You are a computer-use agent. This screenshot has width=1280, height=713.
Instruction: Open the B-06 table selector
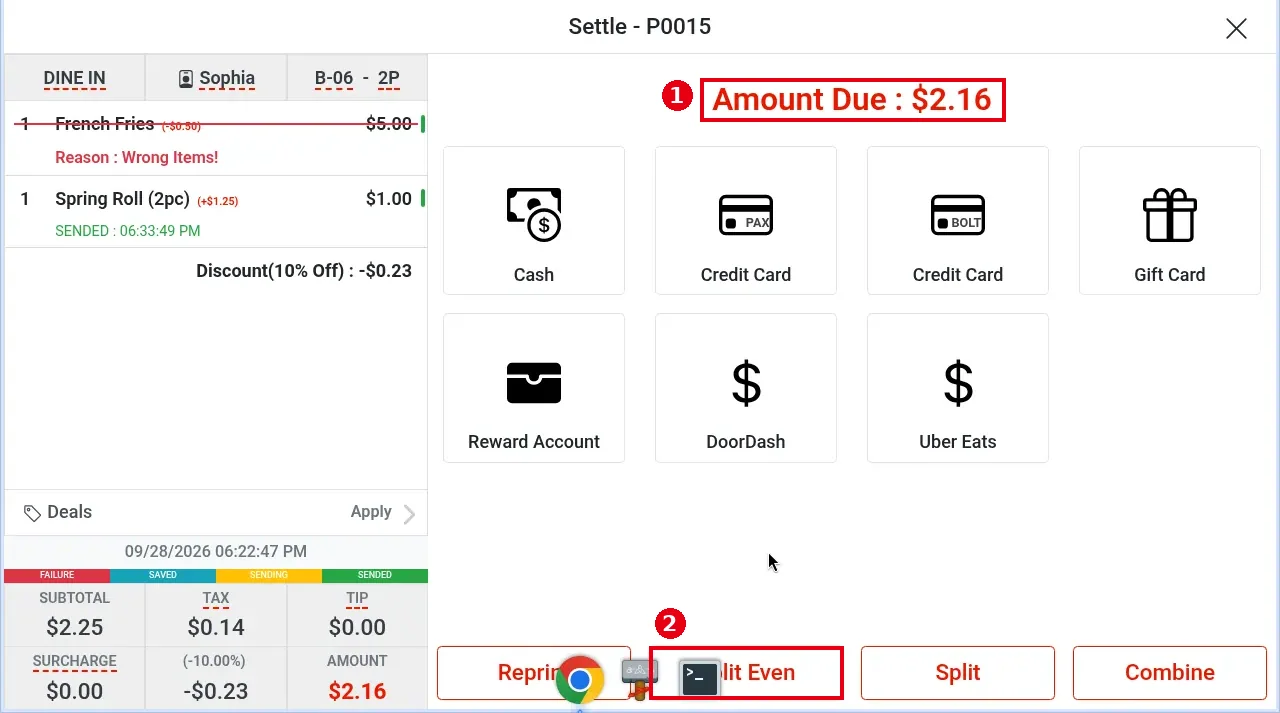[x=334, y=78]
